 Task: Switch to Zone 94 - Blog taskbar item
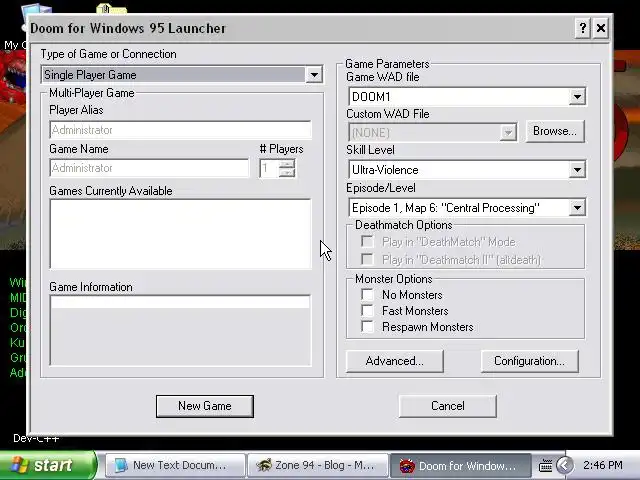tap(318, 465)
